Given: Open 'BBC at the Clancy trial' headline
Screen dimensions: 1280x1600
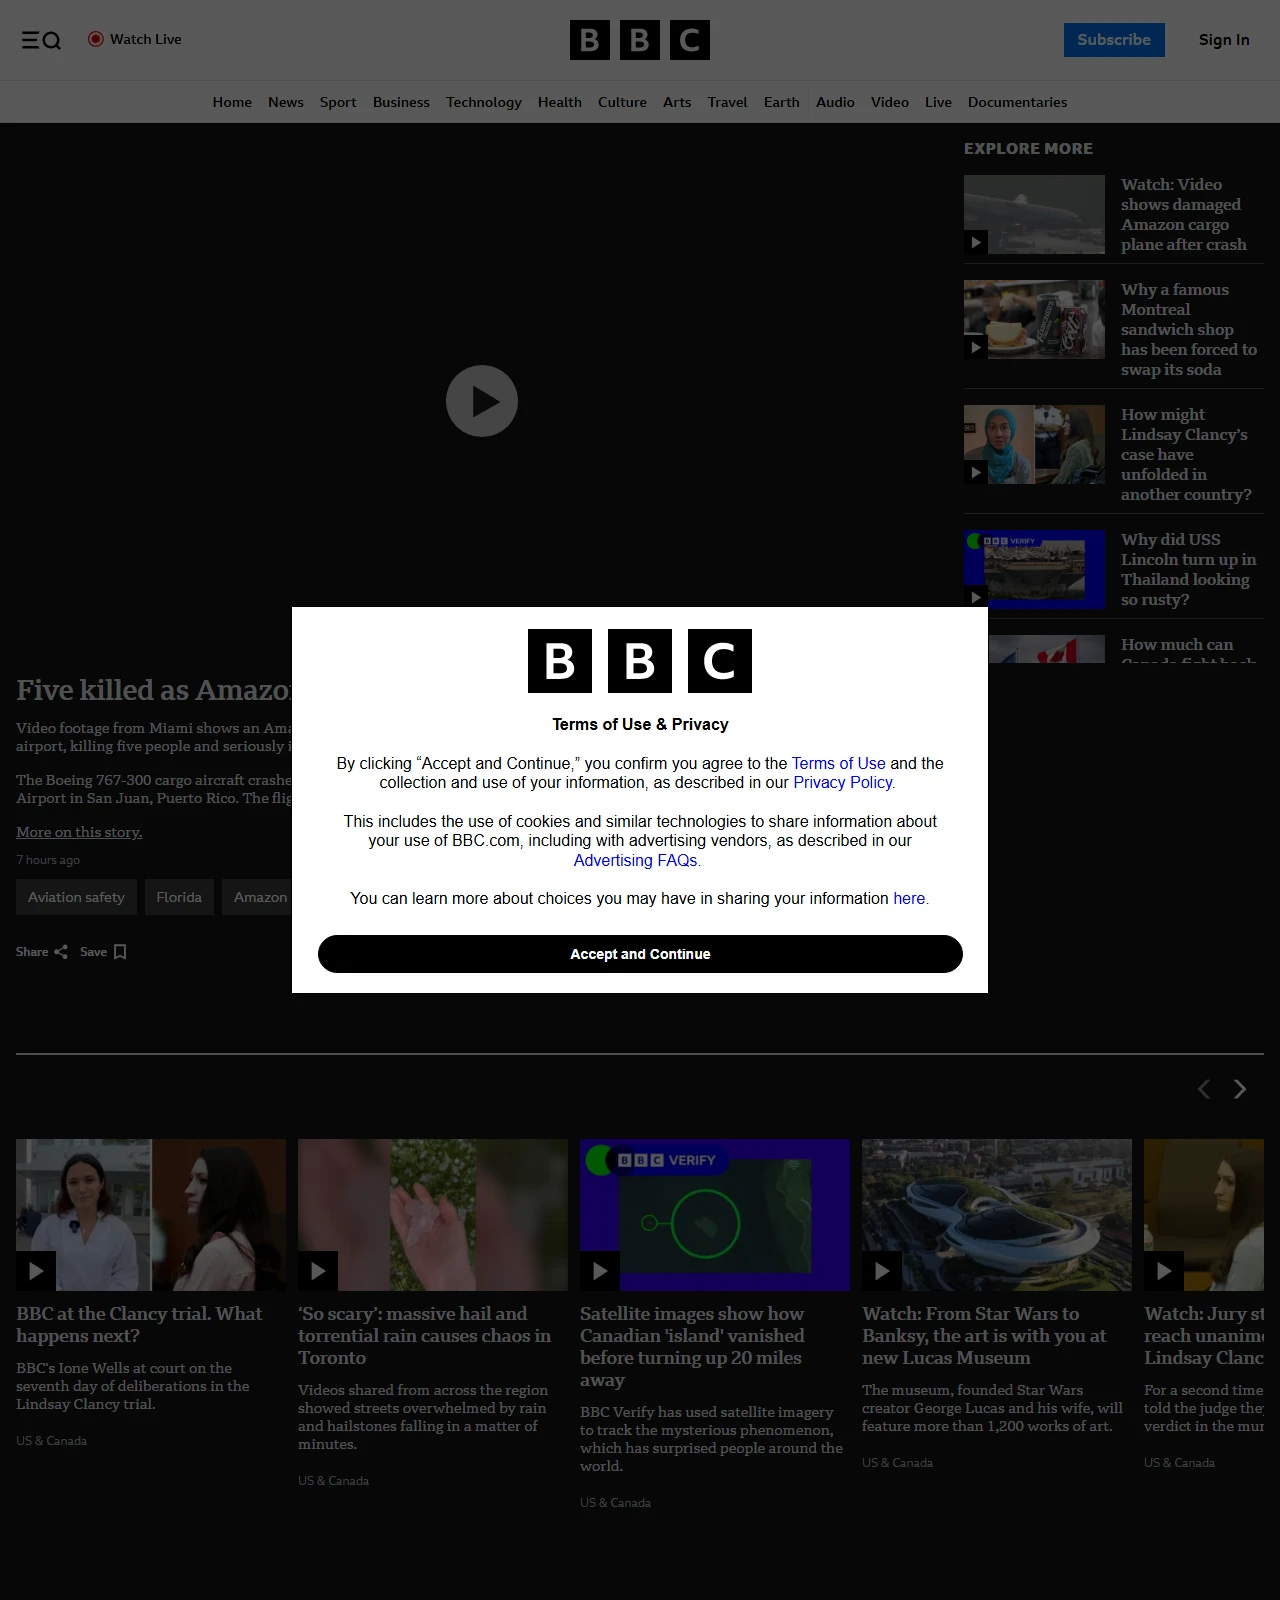Looking at the screenshot, I should click(x=139, y=1324).
